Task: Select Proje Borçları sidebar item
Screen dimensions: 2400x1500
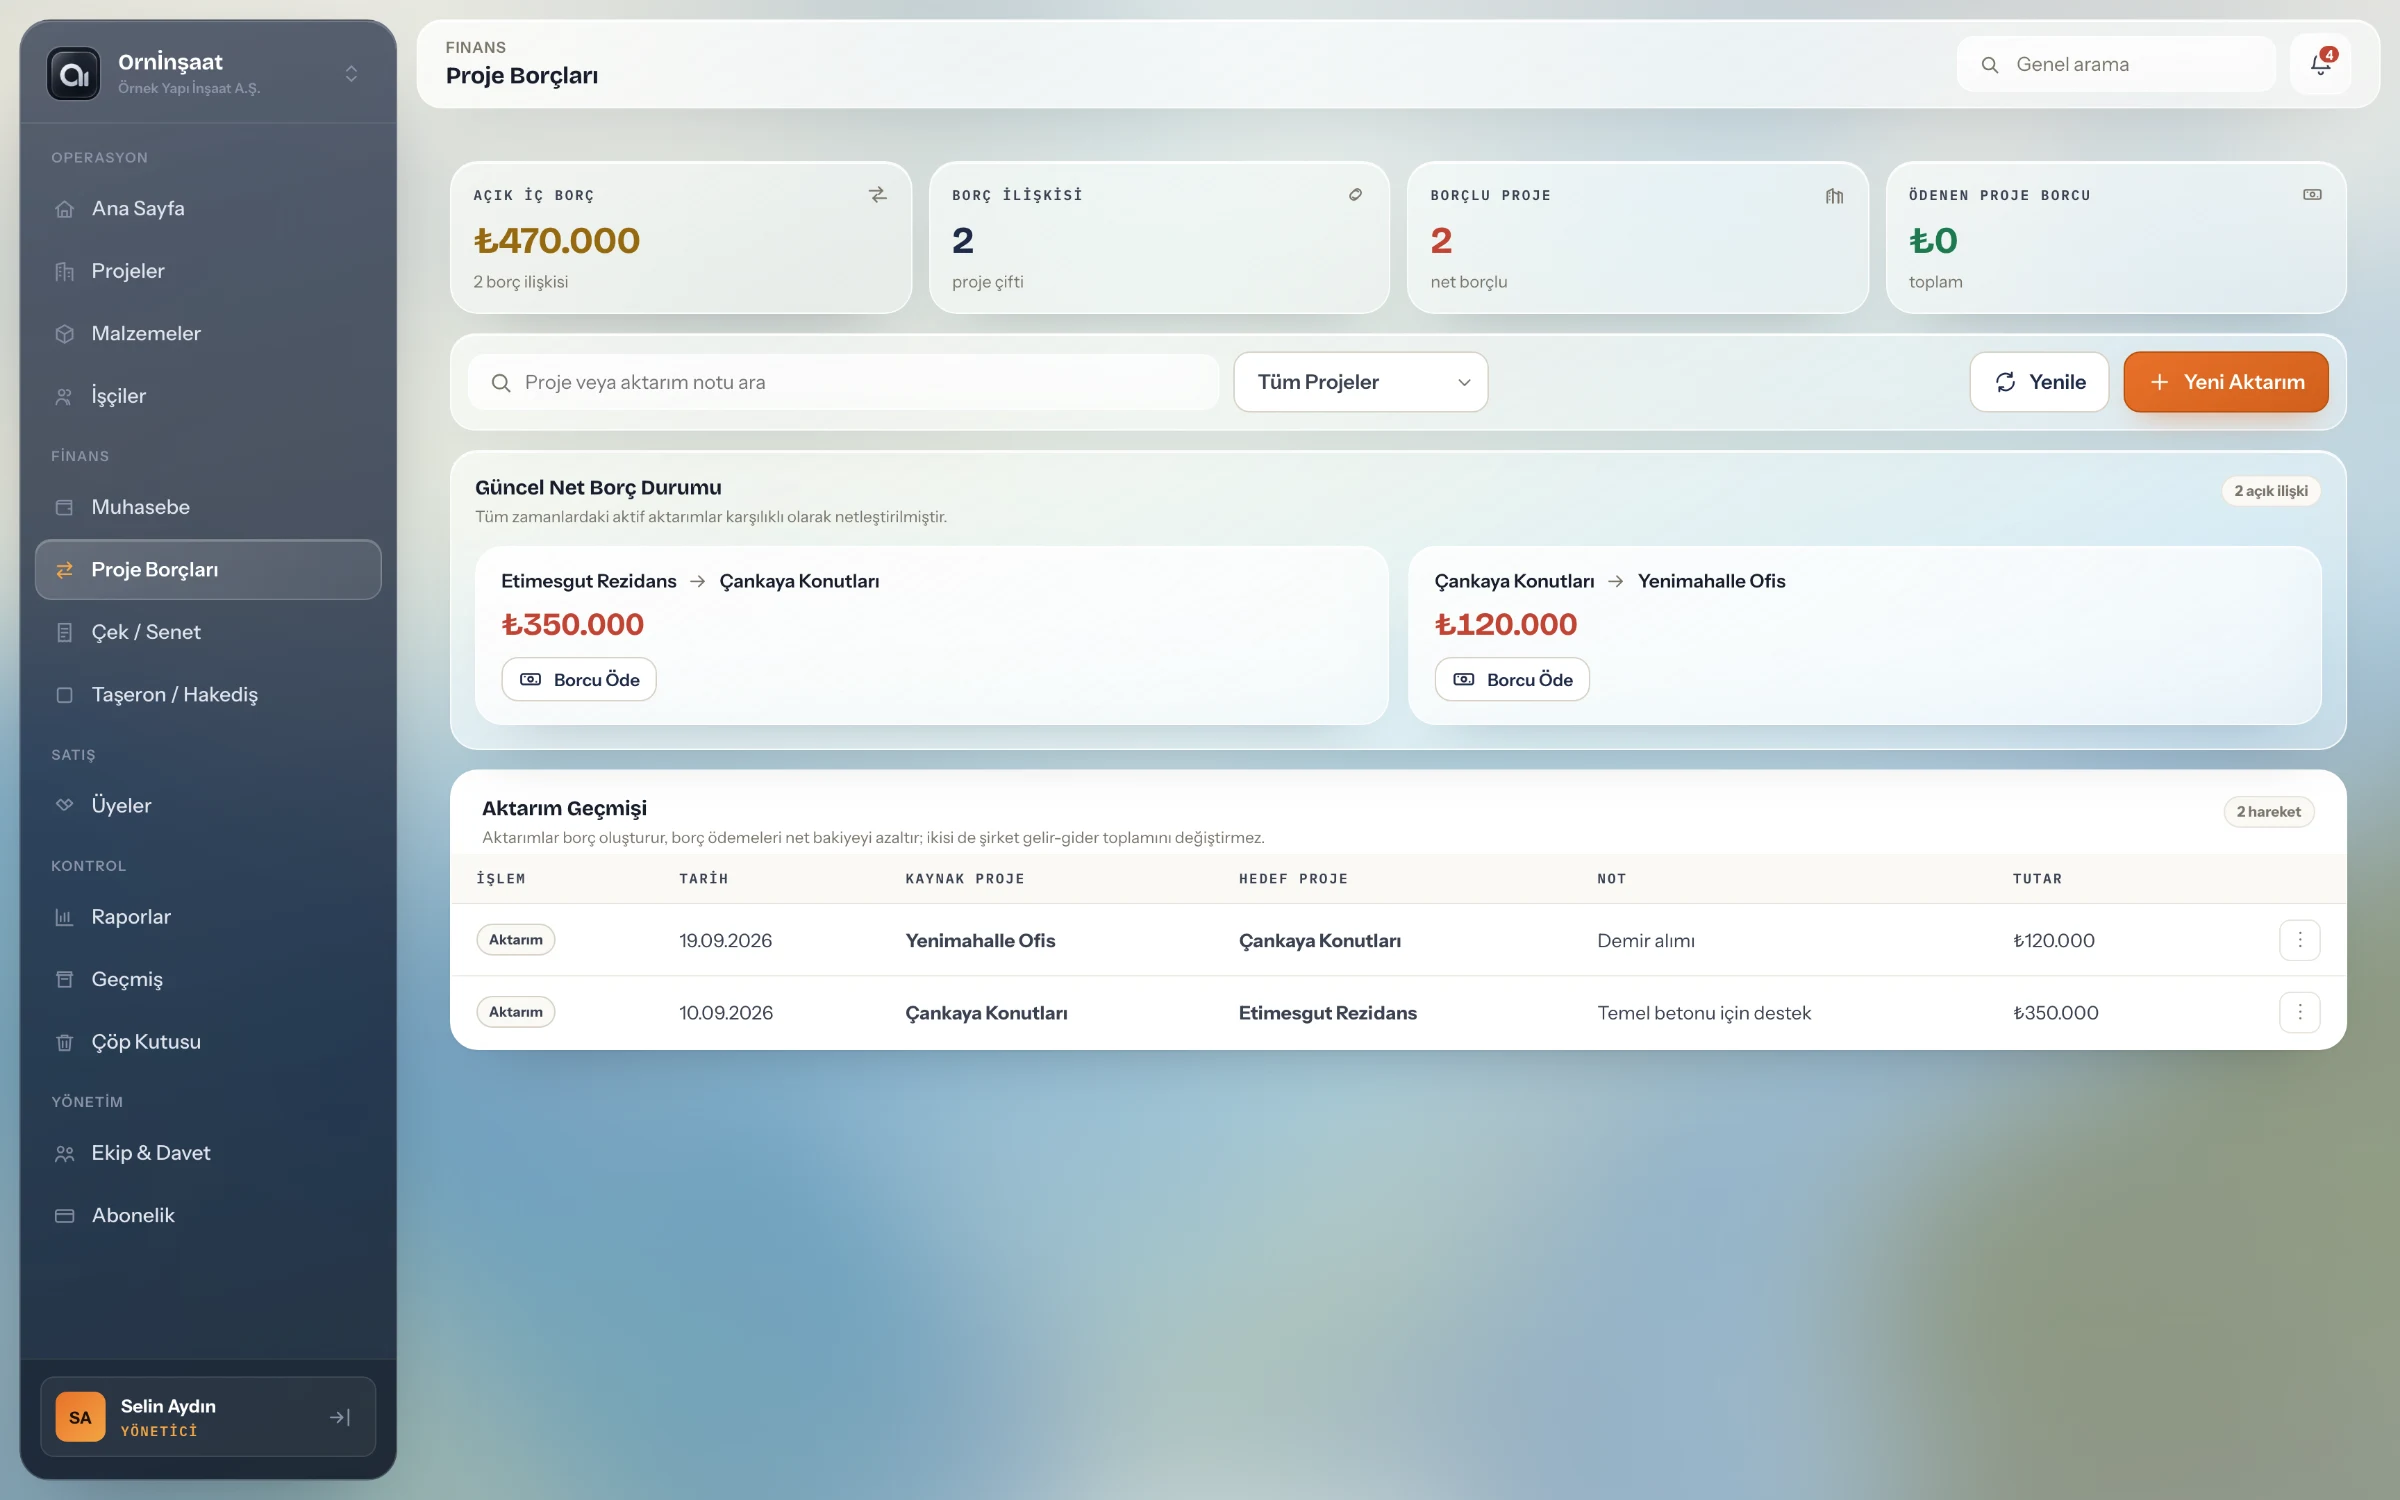Action: click(x=208, y=570)
